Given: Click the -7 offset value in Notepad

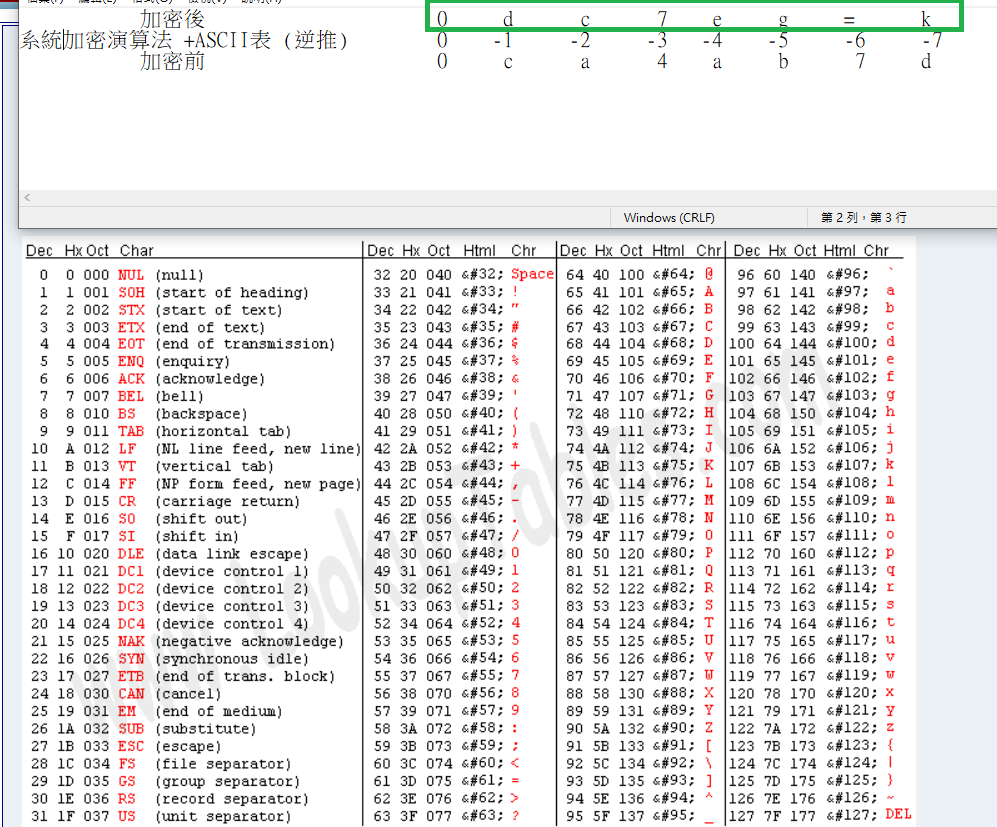Looking at the screenshot, I should [x=933, y=41].
